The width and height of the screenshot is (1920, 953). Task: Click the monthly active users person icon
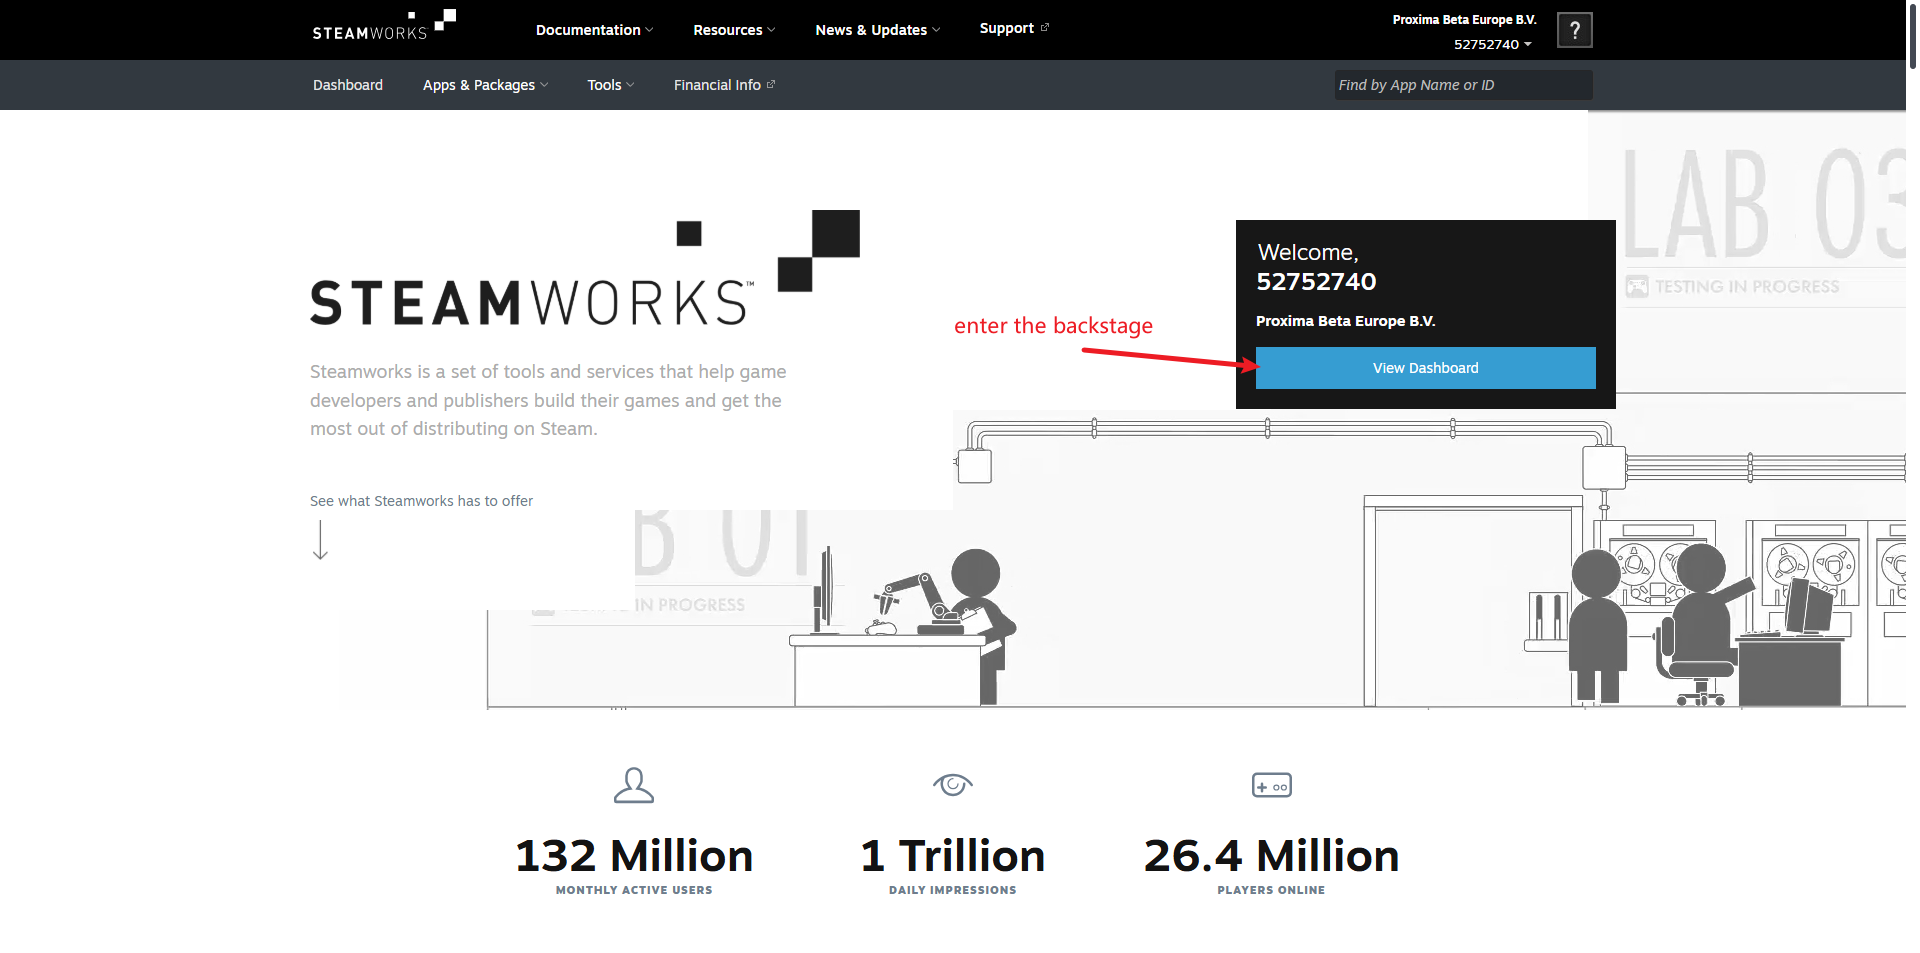[x=633, y=786]
